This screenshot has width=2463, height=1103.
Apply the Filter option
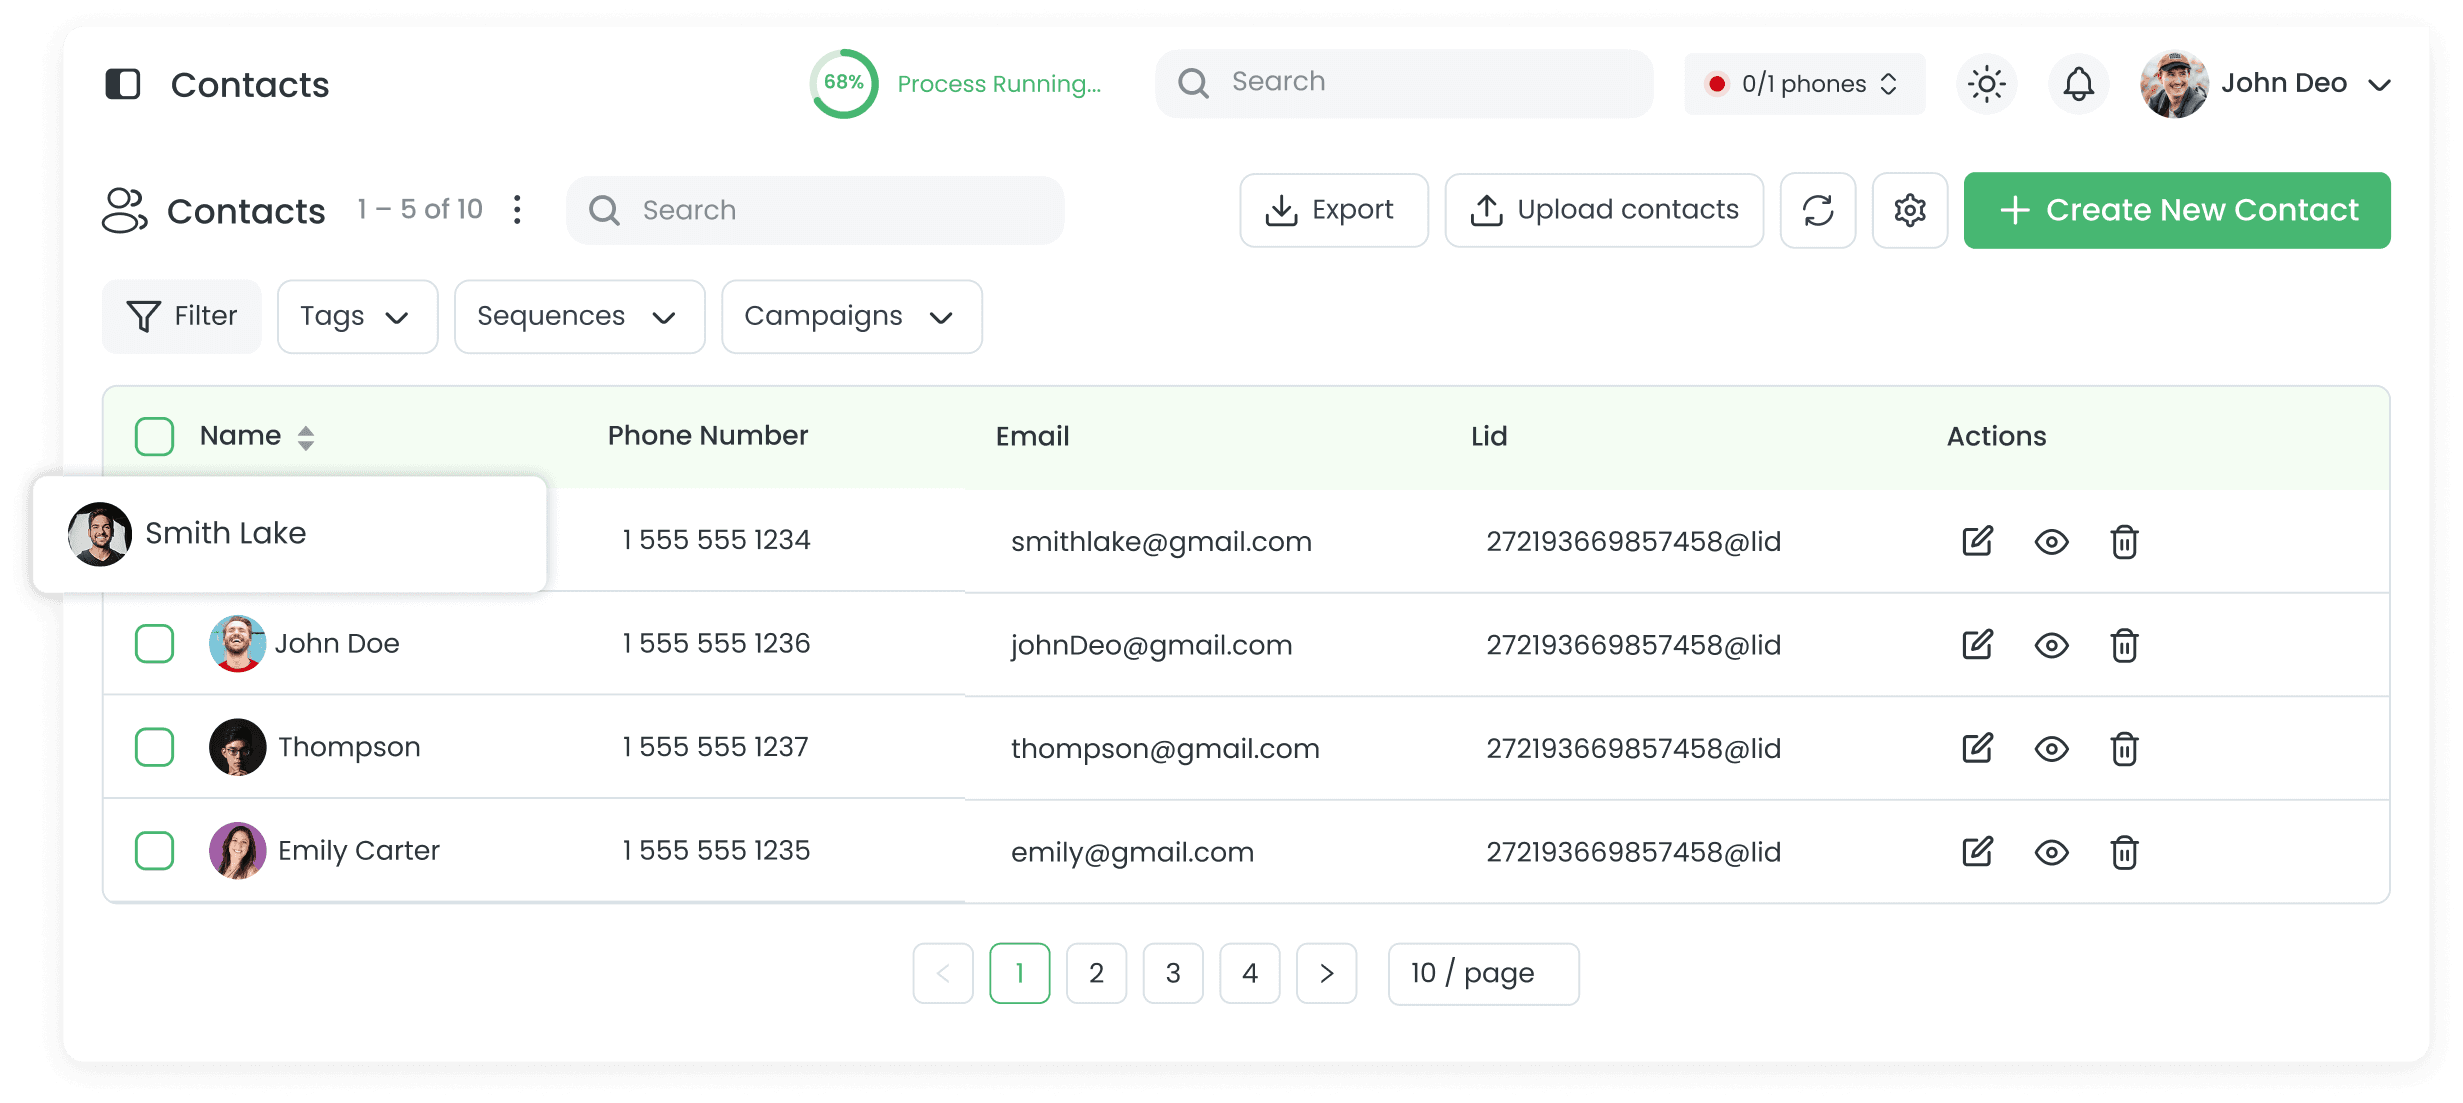pos(181,316)
